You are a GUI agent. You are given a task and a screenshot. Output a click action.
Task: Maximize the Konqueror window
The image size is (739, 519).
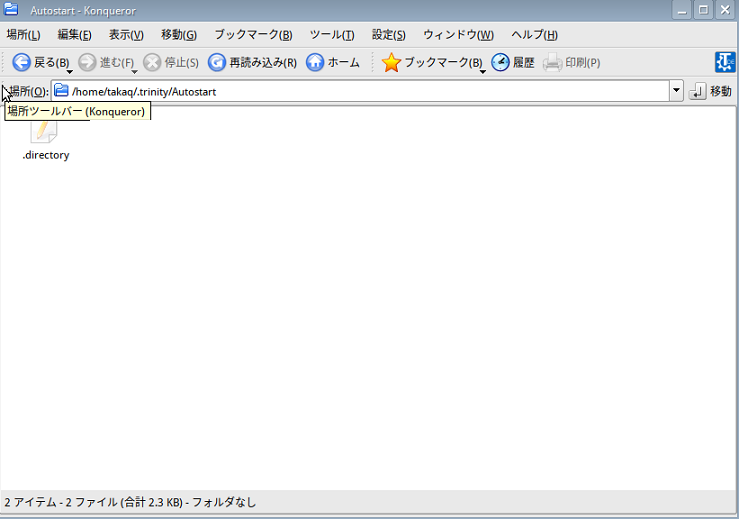point(703,10)
